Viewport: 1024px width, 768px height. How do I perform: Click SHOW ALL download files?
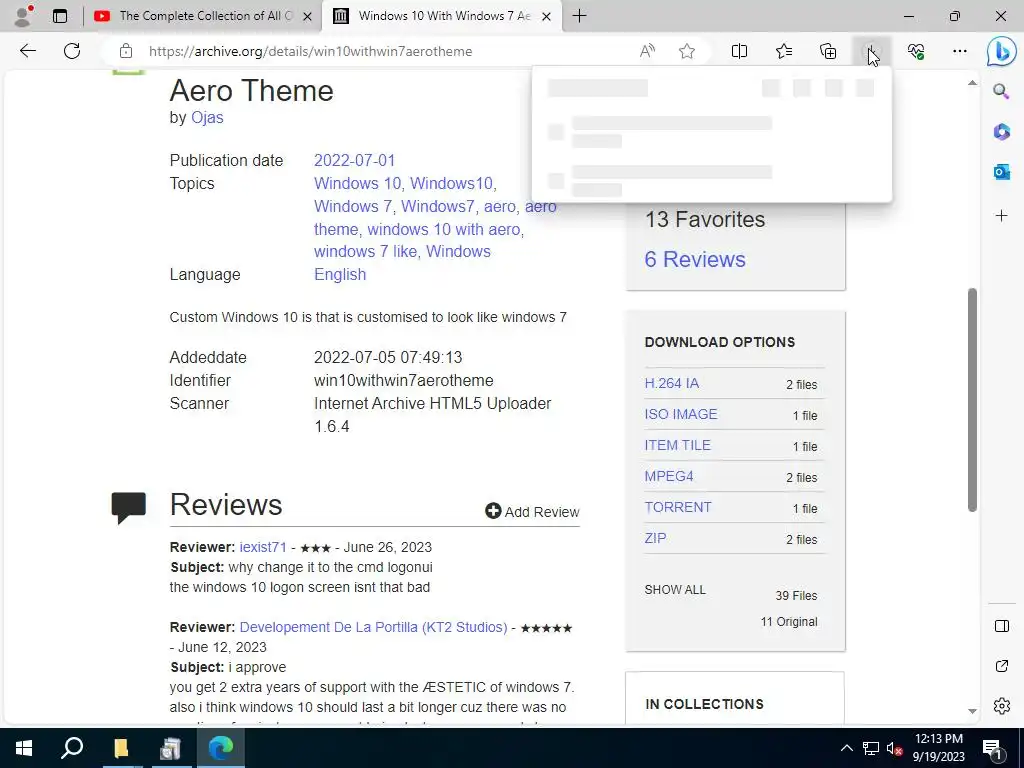click(675, 590)
